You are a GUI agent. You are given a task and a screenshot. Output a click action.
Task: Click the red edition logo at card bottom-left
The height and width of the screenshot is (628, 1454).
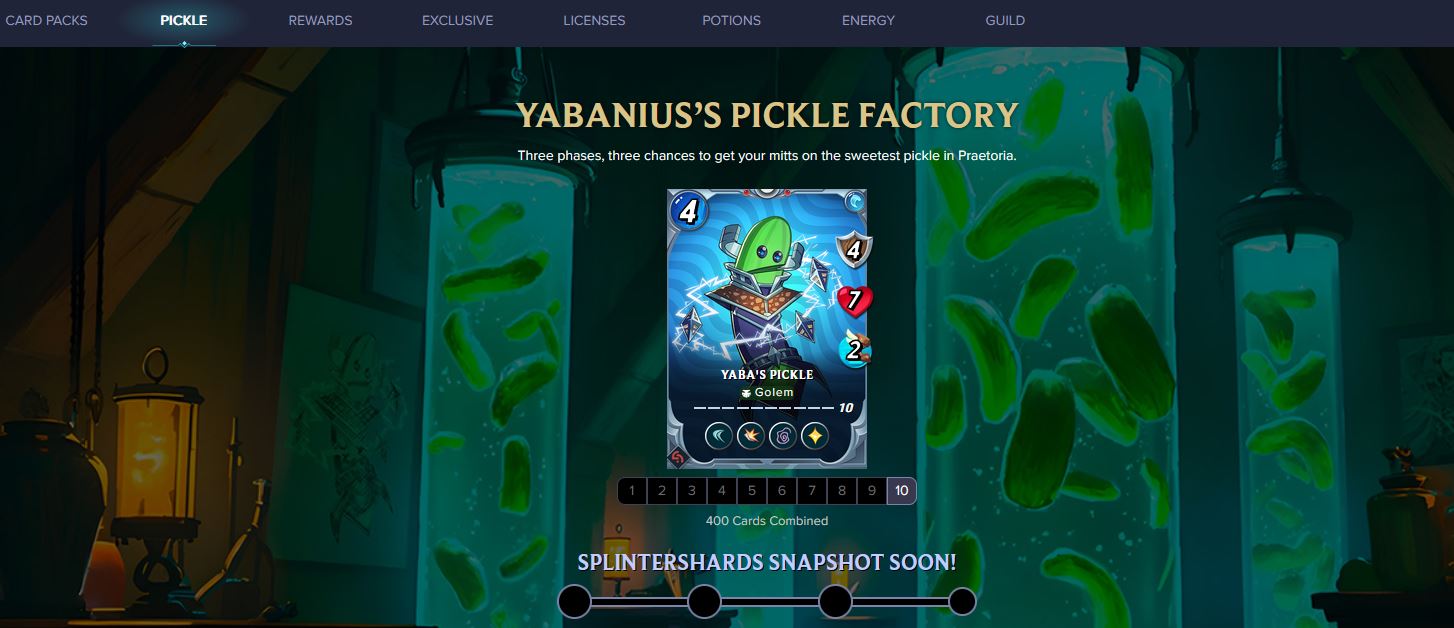pos(678,458)
